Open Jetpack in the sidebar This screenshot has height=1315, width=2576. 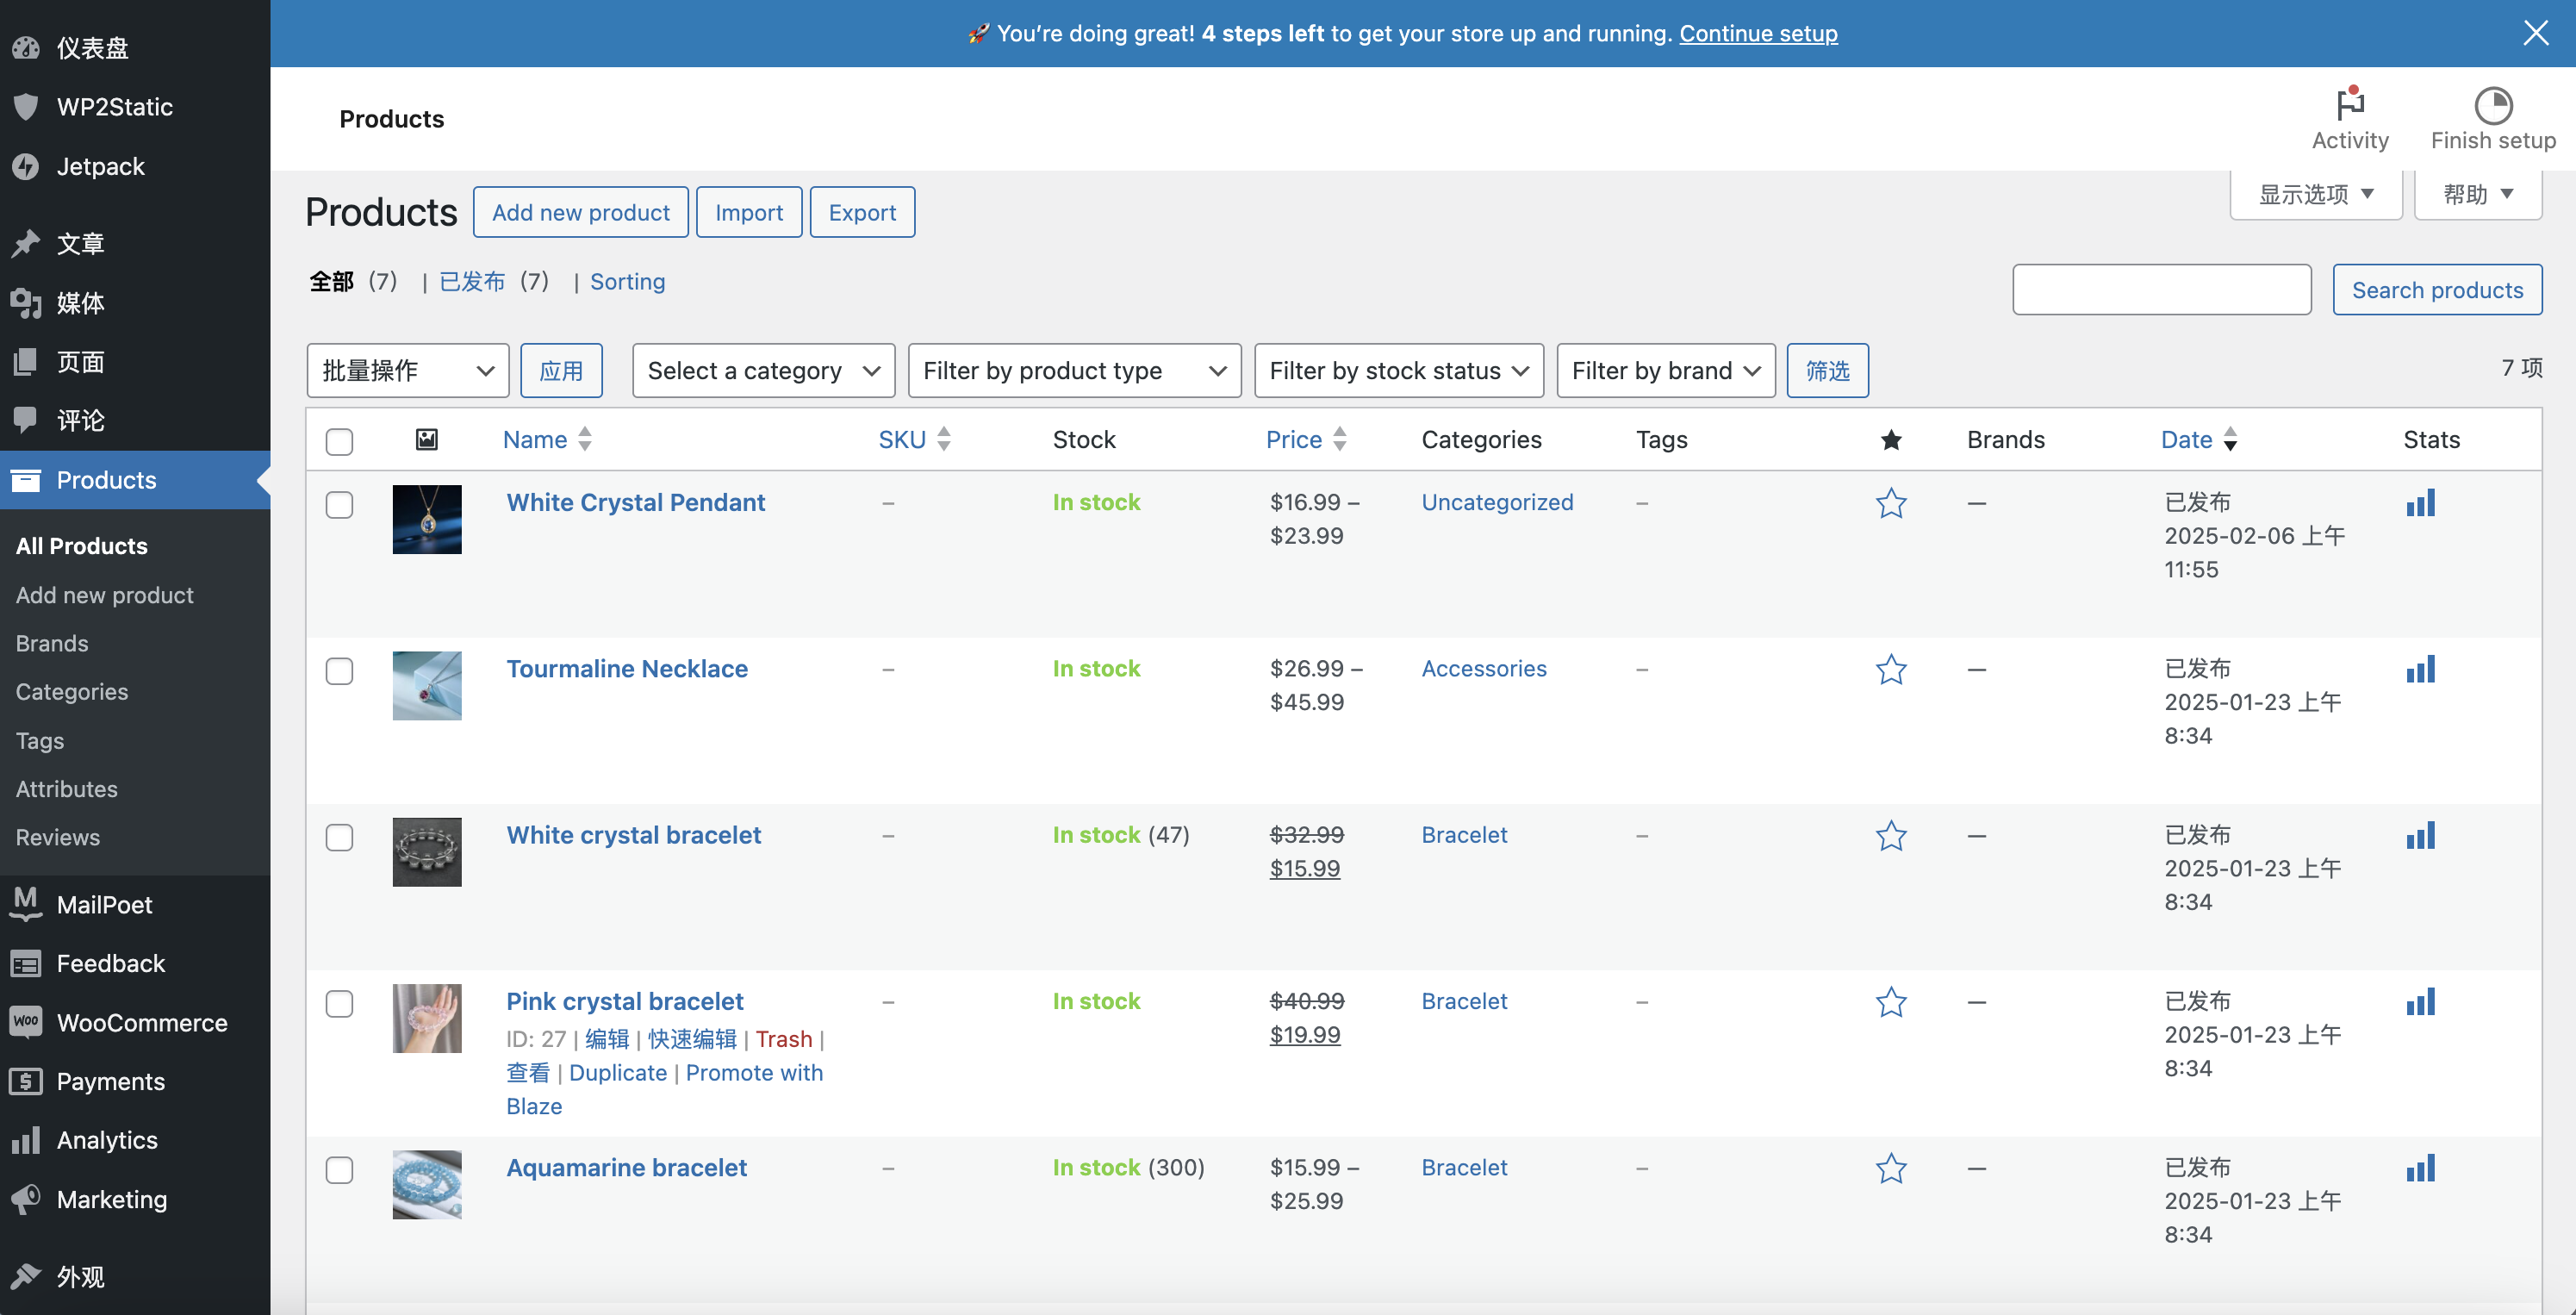100,166
